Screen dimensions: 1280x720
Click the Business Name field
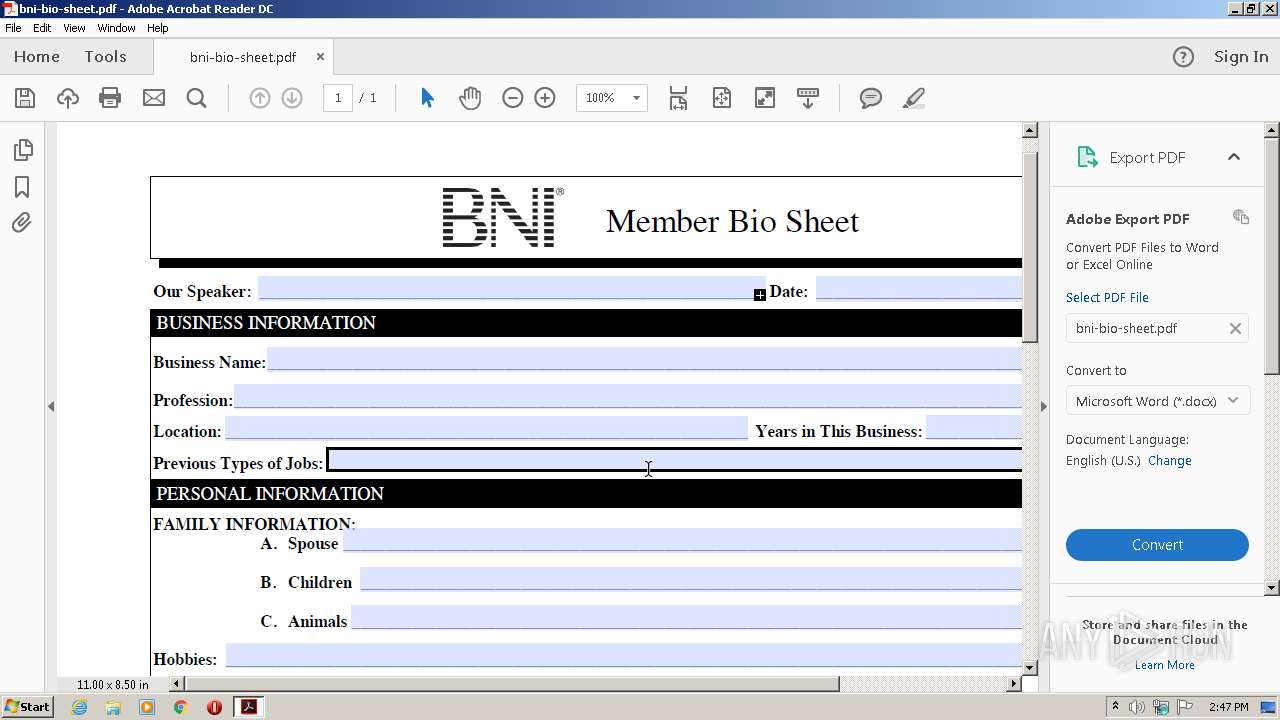pyautogui.click(x=645, y=359)
